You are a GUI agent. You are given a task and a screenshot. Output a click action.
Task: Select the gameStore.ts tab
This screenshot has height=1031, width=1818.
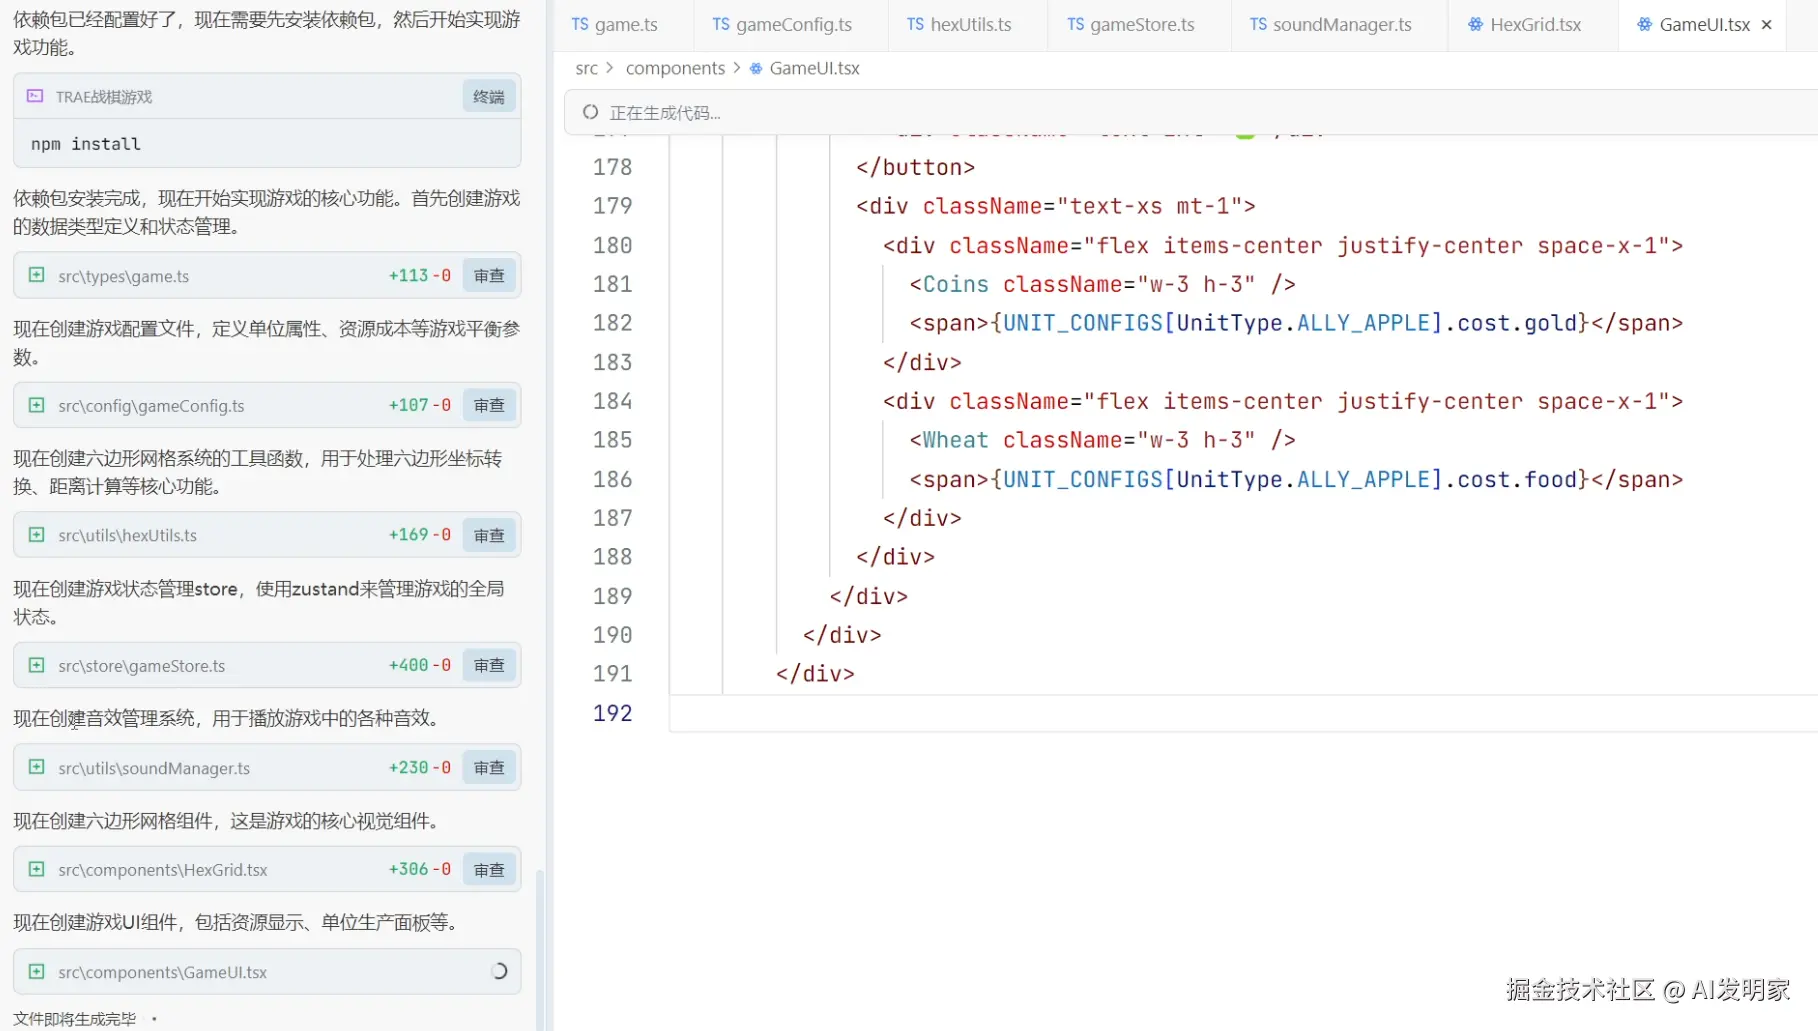pos(1130,24)
